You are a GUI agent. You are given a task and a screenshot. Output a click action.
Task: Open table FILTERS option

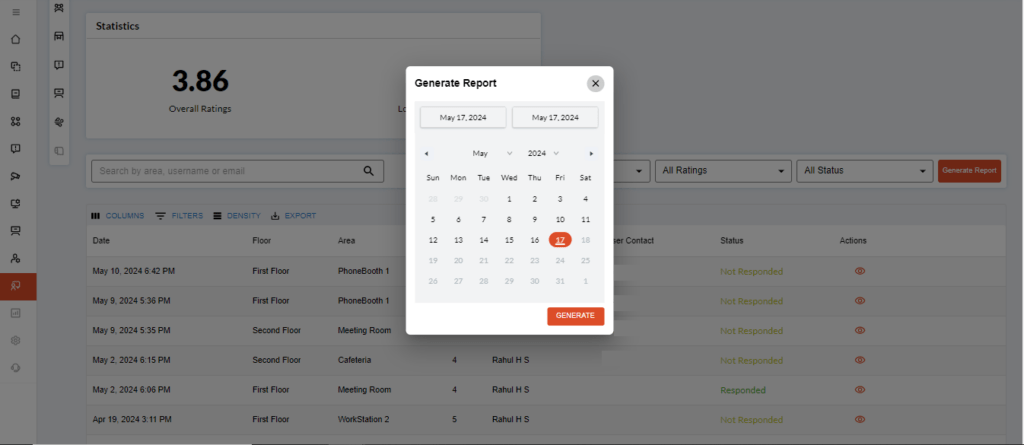click(x=178, y=216)
